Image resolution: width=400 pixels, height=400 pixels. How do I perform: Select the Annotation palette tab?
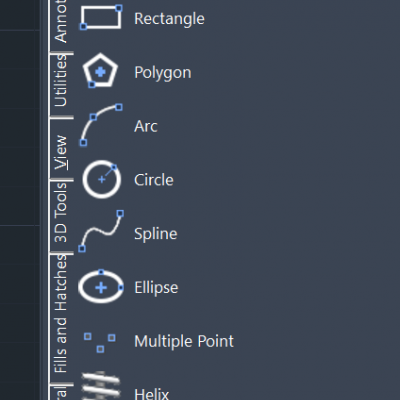click(x=61, y=21)
